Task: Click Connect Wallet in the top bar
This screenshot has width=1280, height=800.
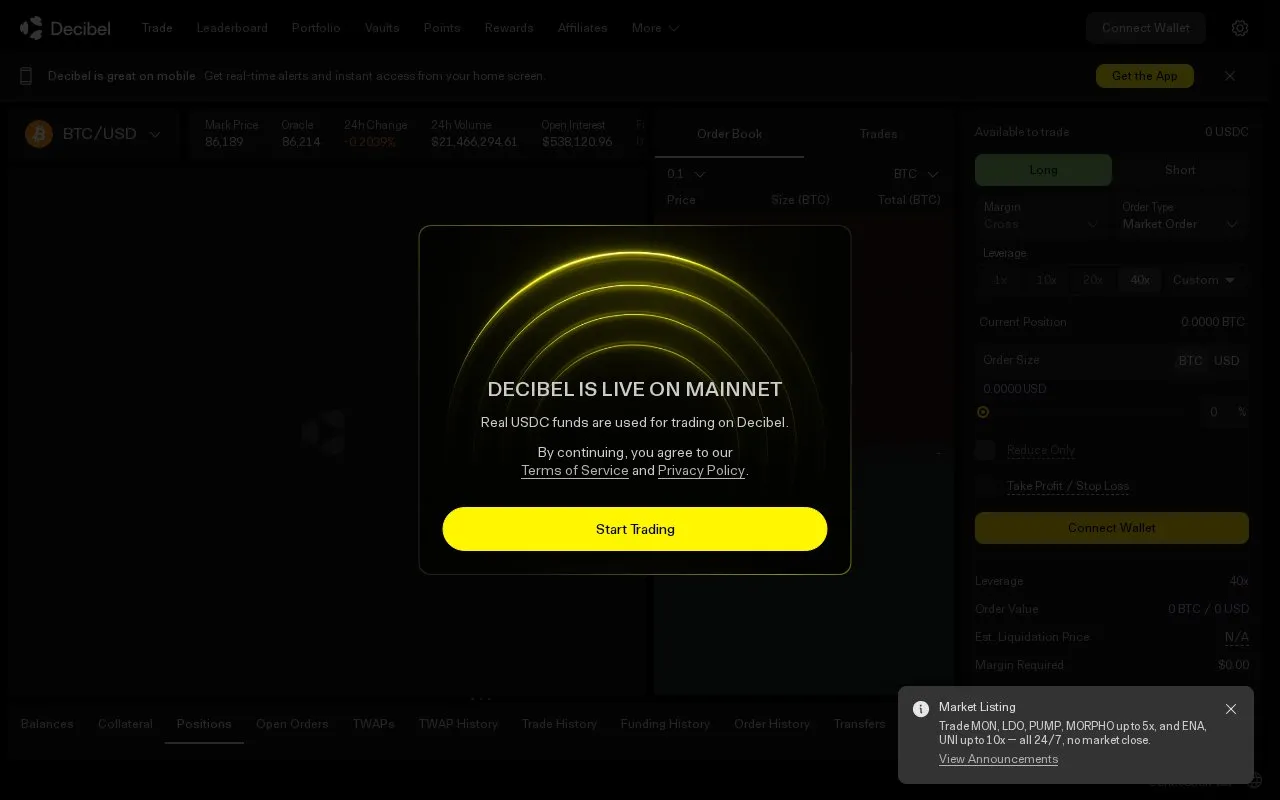Action: point(1146,28)
